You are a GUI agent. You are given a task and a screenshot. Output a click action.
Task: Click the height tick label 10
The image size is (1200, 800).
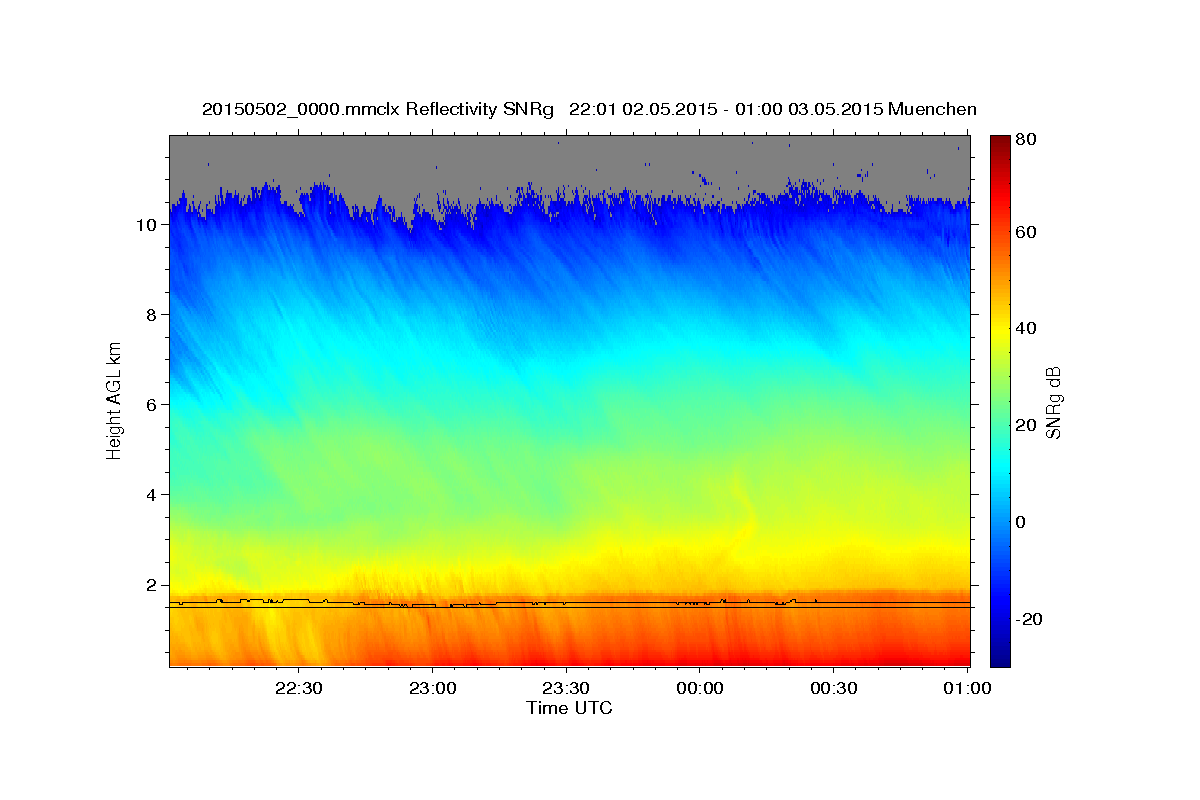coord(149,225)
